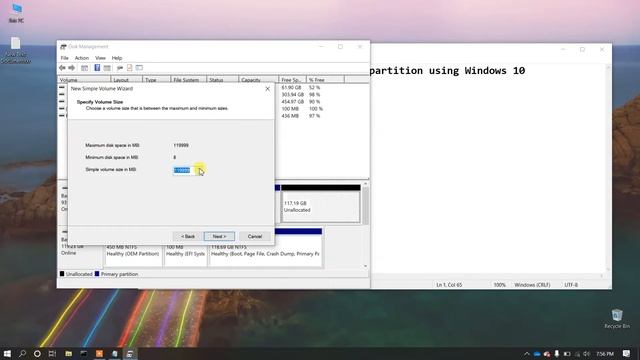Click the disk pane vertical scrollbar
Screen dimensions: 640x360
365,206
